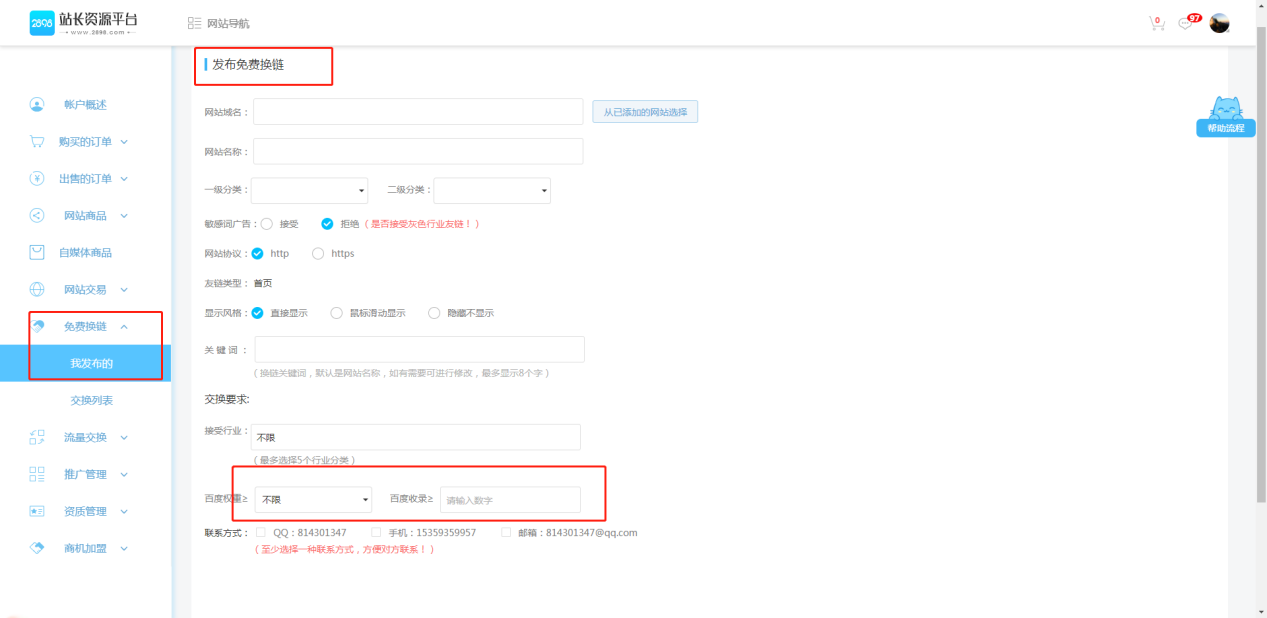Screen dimensions: 1267x618
Task: Open the messages icon with 97 badge
Action: tap(1186, 23)
